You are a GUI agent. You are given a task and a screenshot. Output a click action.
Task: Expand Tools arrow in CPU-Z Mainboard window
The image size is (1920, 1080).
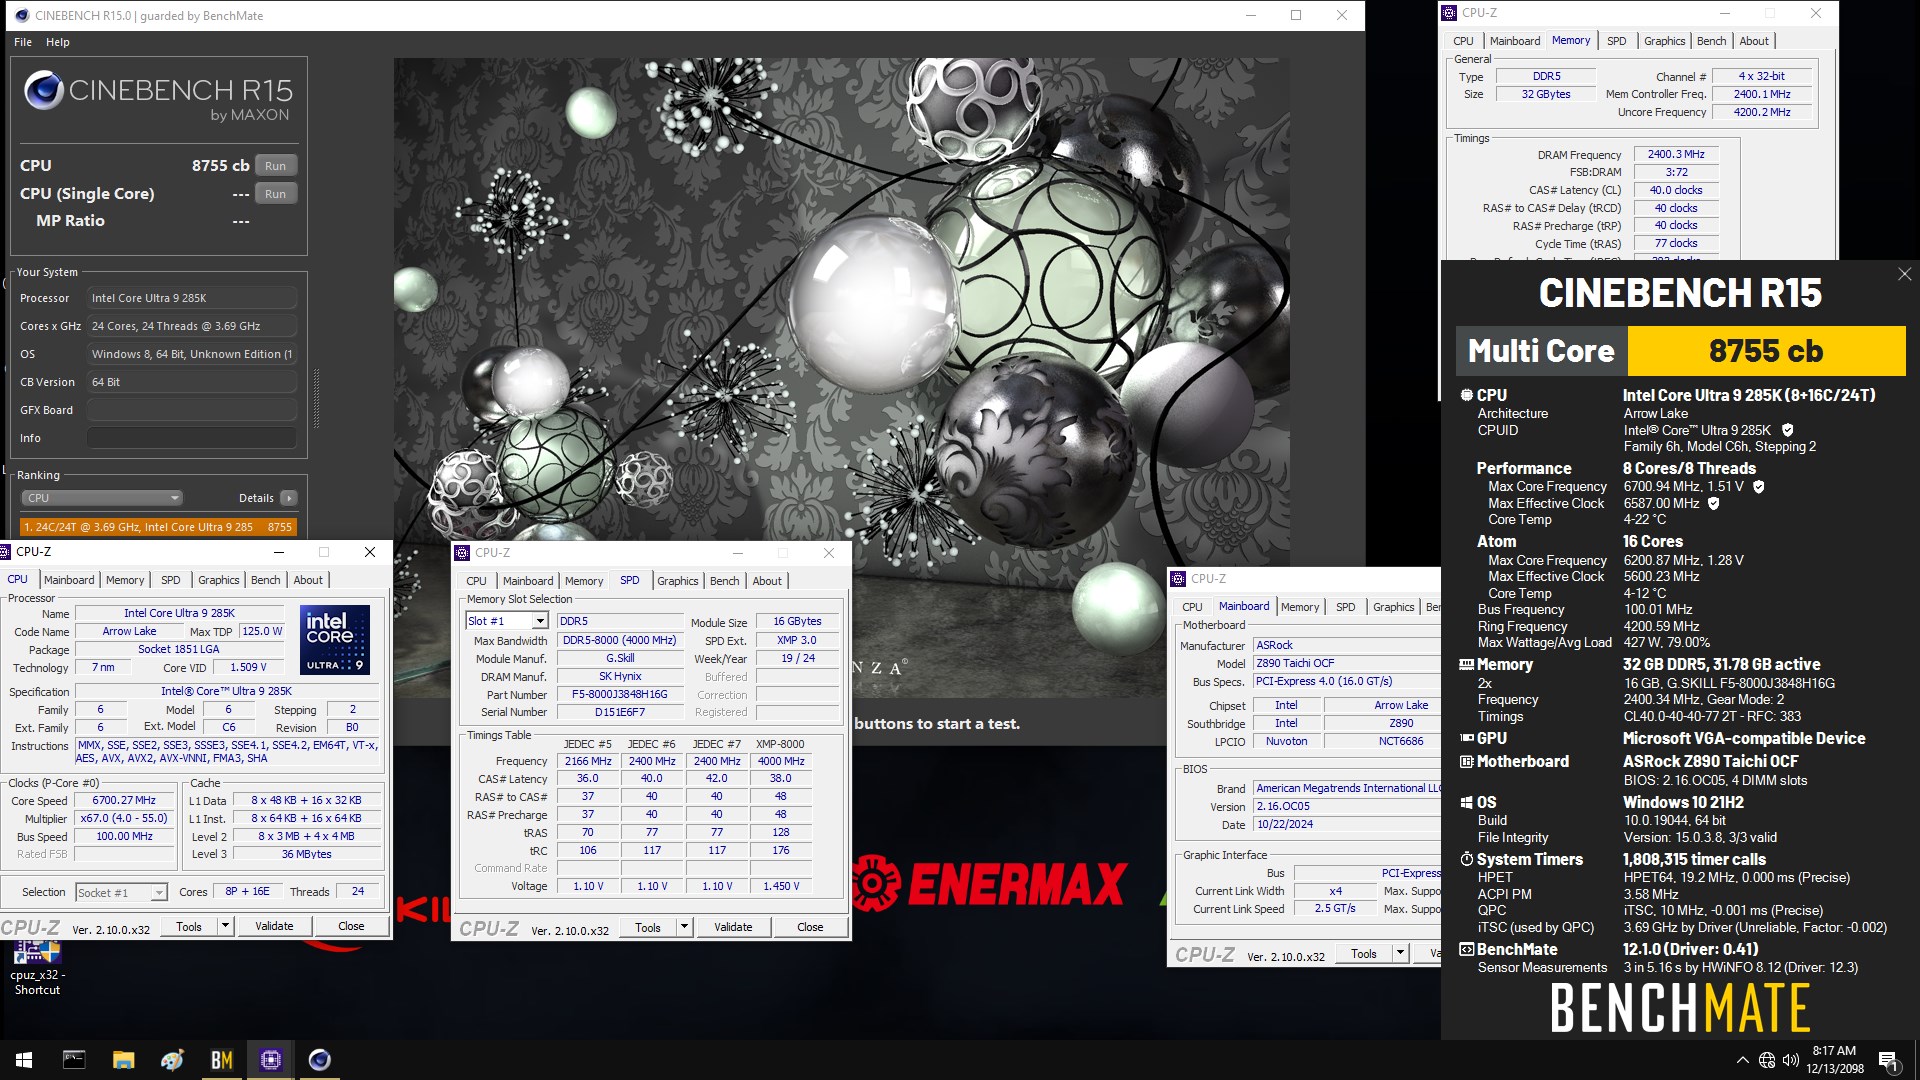1401,953
